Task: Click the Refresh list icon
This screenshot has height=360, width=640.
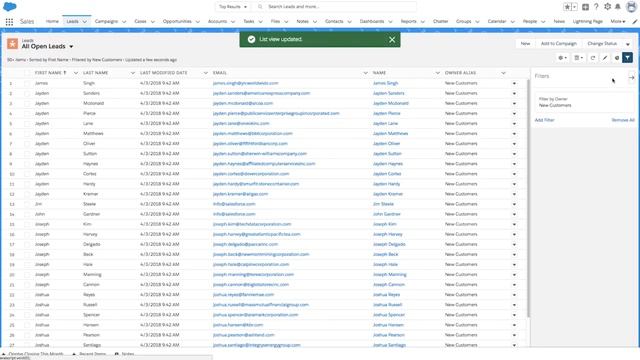Action: coord(593,58)
